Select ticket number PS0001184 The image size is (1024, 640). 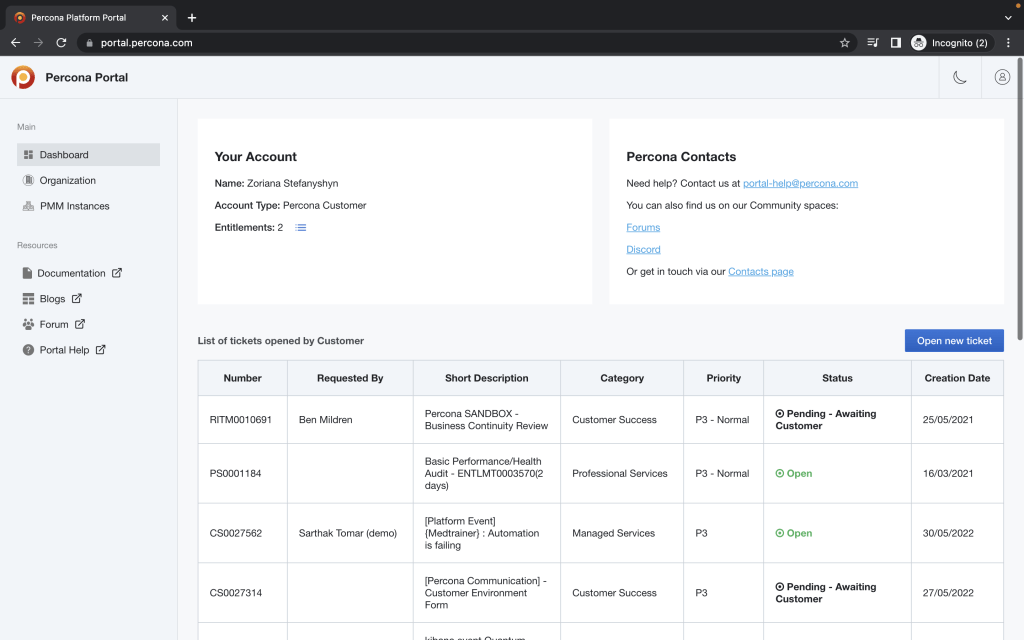[235, 473]
